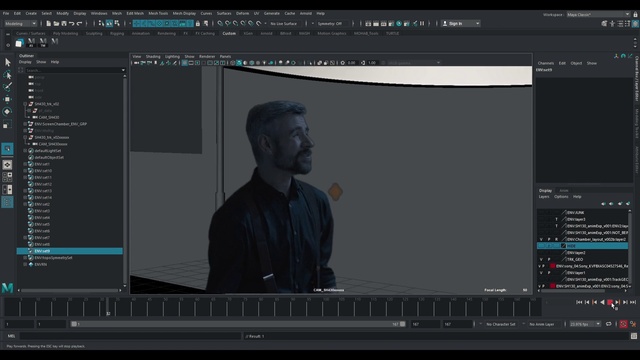Image resolution: width=640 pixels, height=360 pixels.
Task: Click the MEL command line input
Action: (x=131, y=336)
